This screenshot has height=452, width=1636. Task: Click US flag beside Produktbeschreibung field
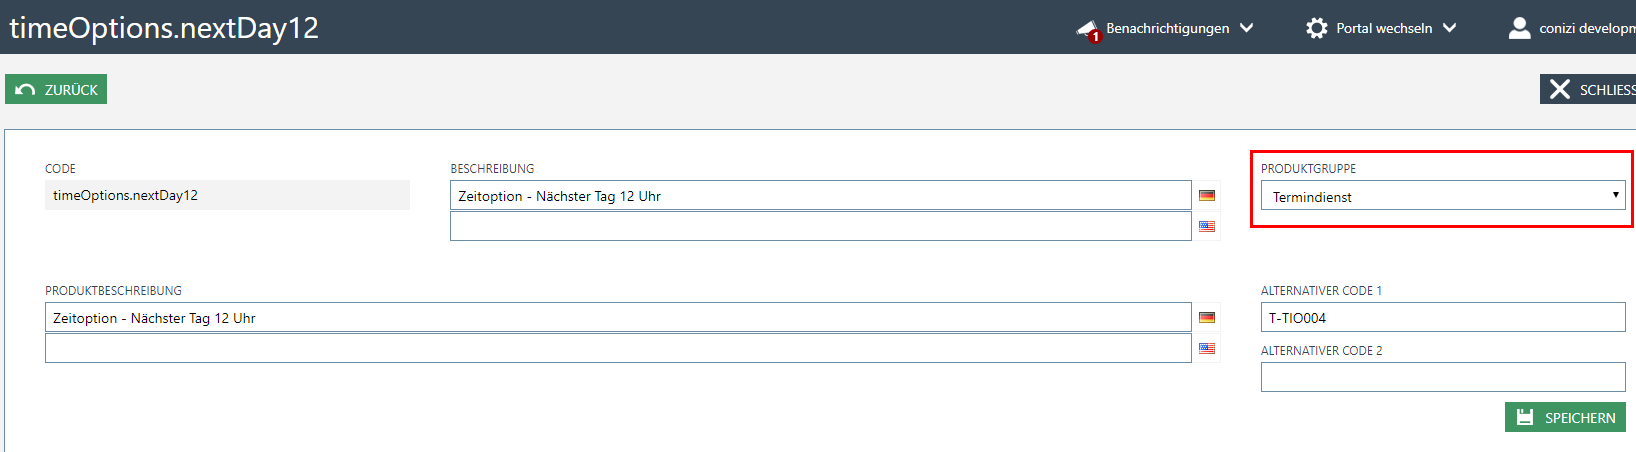(x=1207, y=348)
